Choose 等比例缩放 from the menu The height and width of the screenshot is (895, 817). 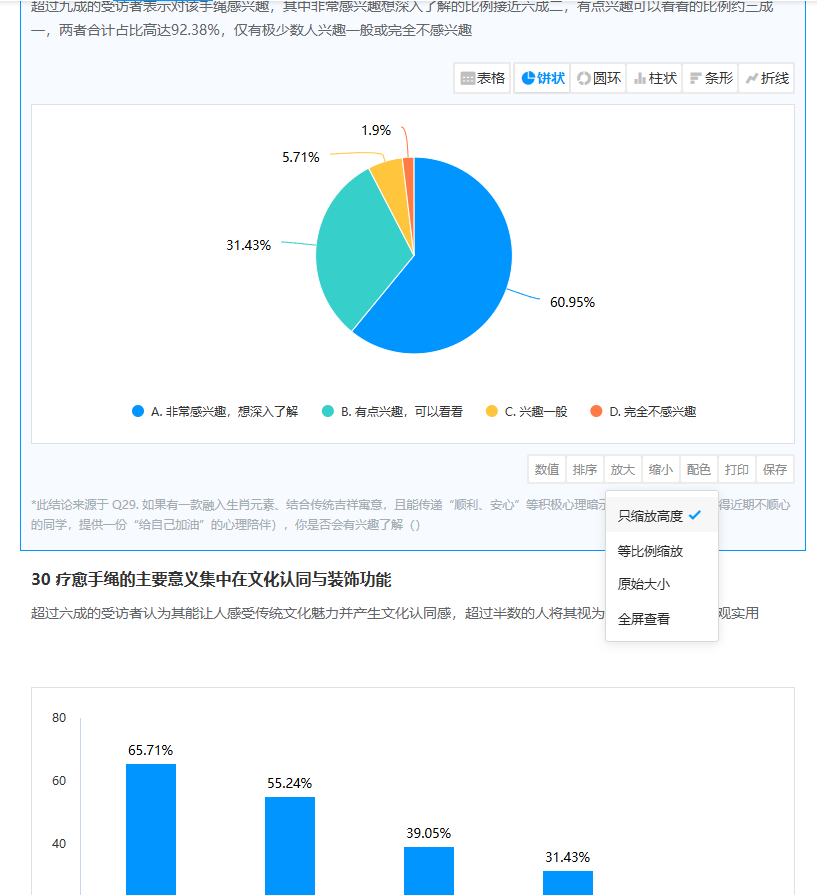point(651,551)
